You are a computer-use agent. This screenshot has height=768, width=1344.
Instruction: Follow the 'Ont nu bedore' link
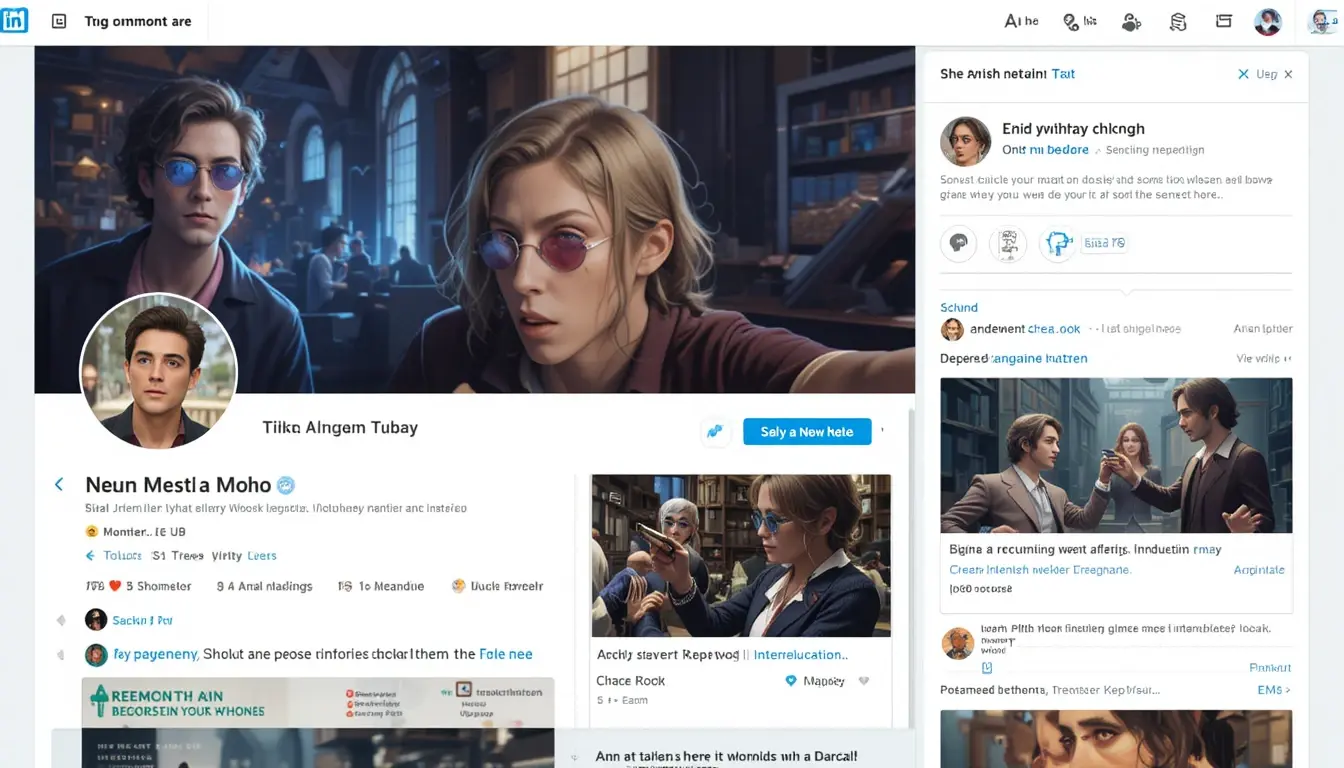[x=1044, y=149]
